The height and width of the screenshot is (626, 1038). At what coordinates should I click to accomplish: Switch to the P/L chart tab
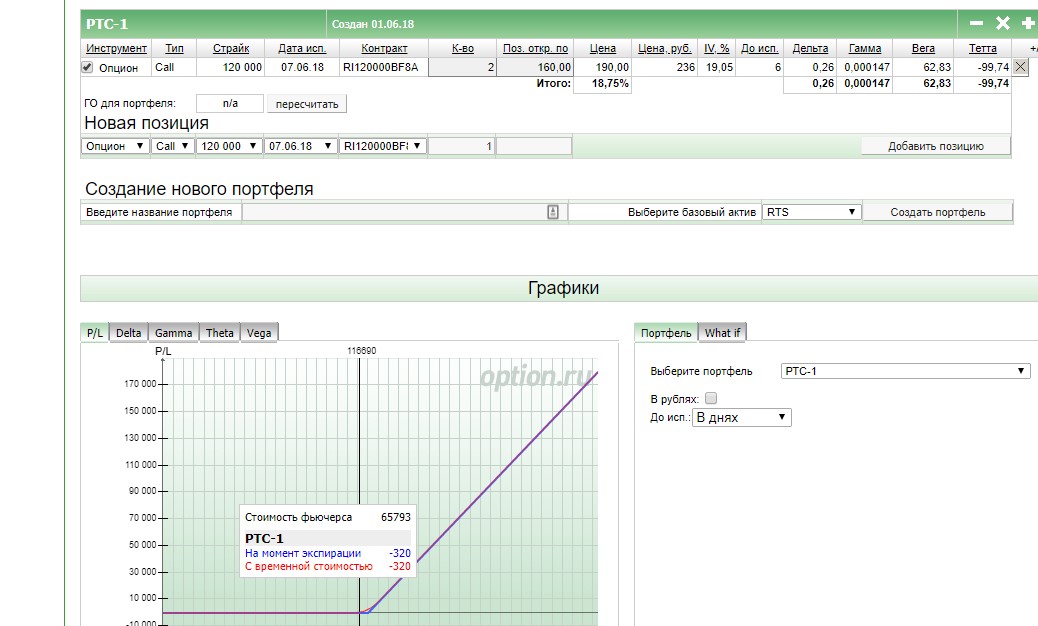tap(95, 333)
